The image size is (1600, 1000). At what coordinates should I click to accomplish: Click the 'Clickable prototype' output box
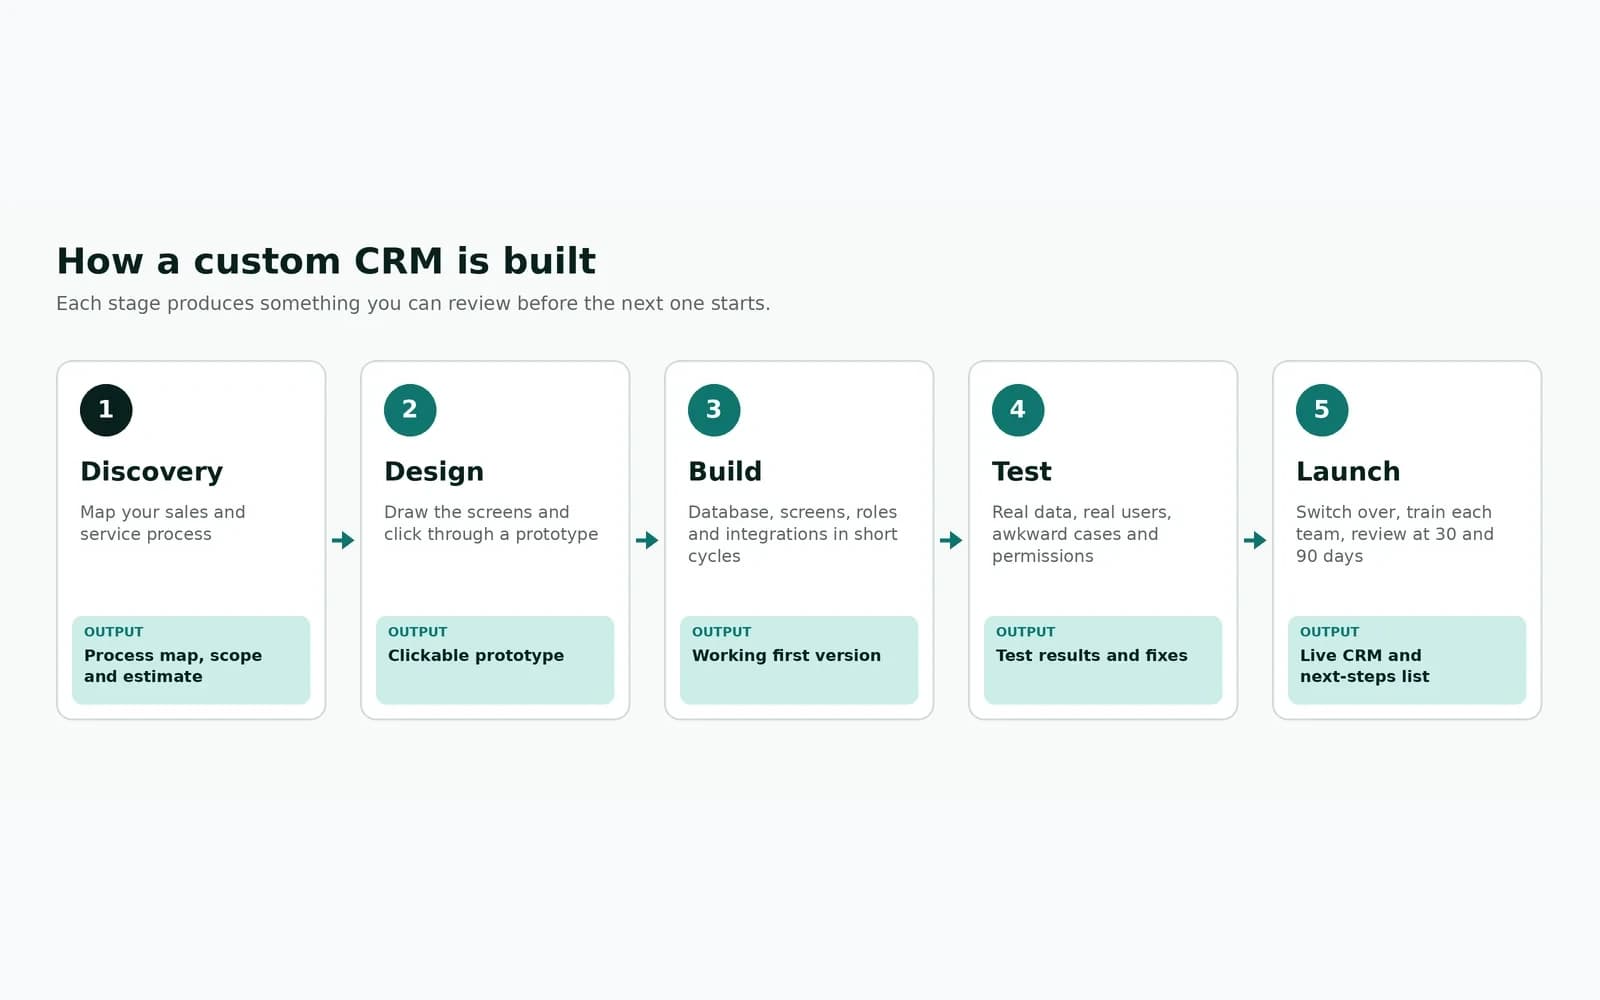[495, 660]
